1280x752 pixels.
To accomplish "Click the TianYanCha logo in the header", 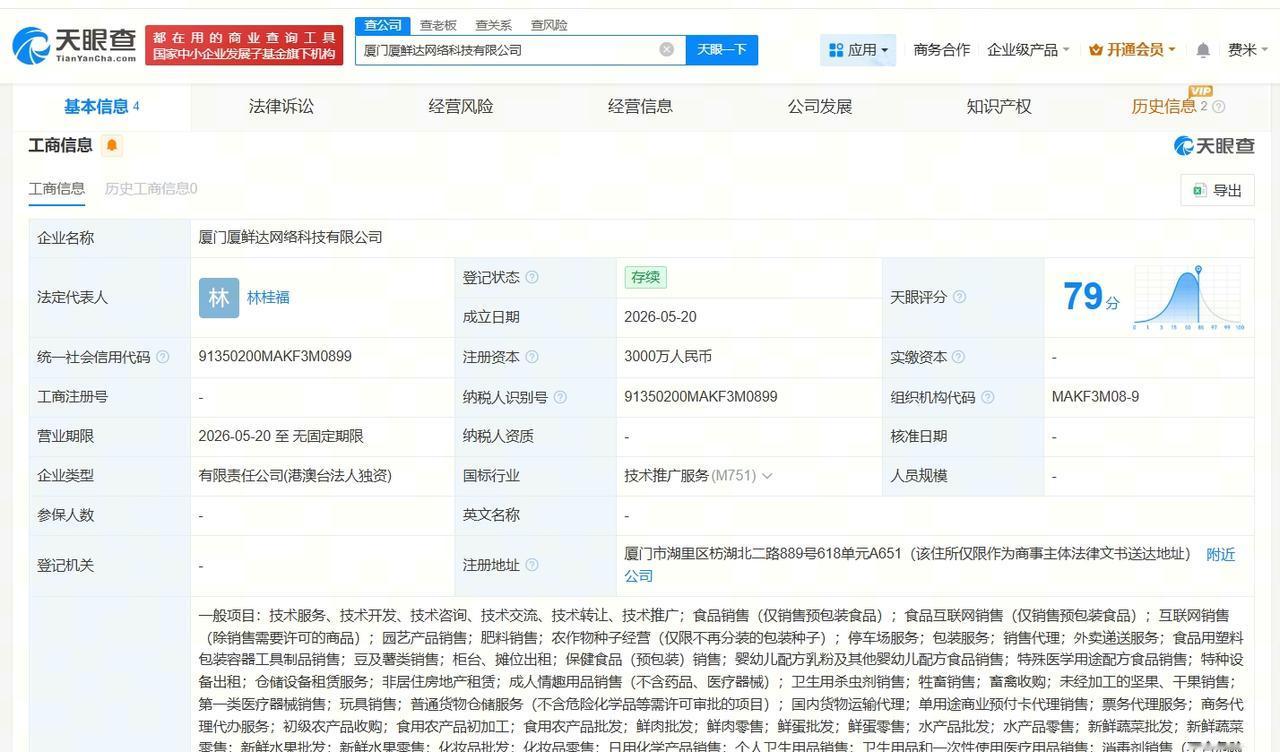I will [x=75, y=45].
